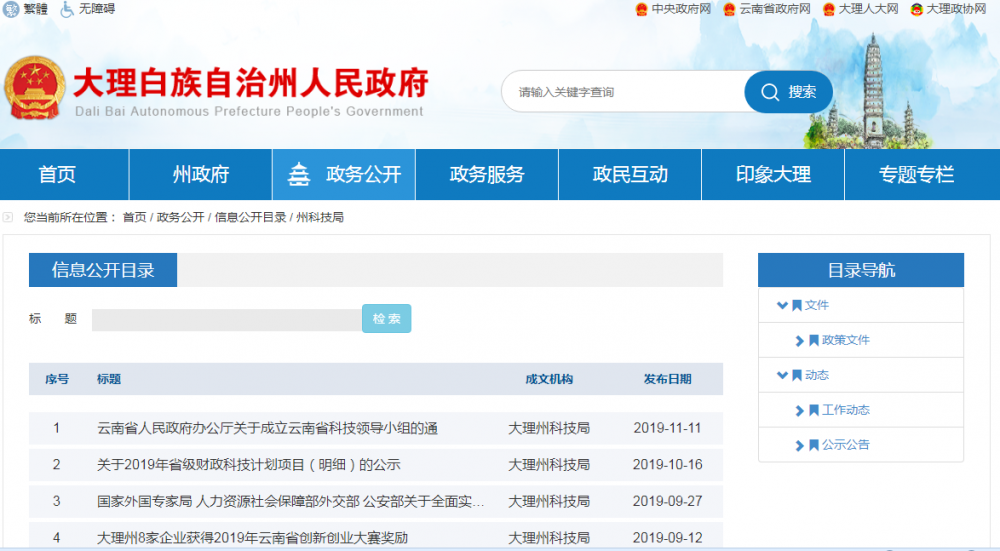The height and width of the screenshot is (551, 1000).
Task: Click the bookmark icon beside 文件
Action: 797,305
